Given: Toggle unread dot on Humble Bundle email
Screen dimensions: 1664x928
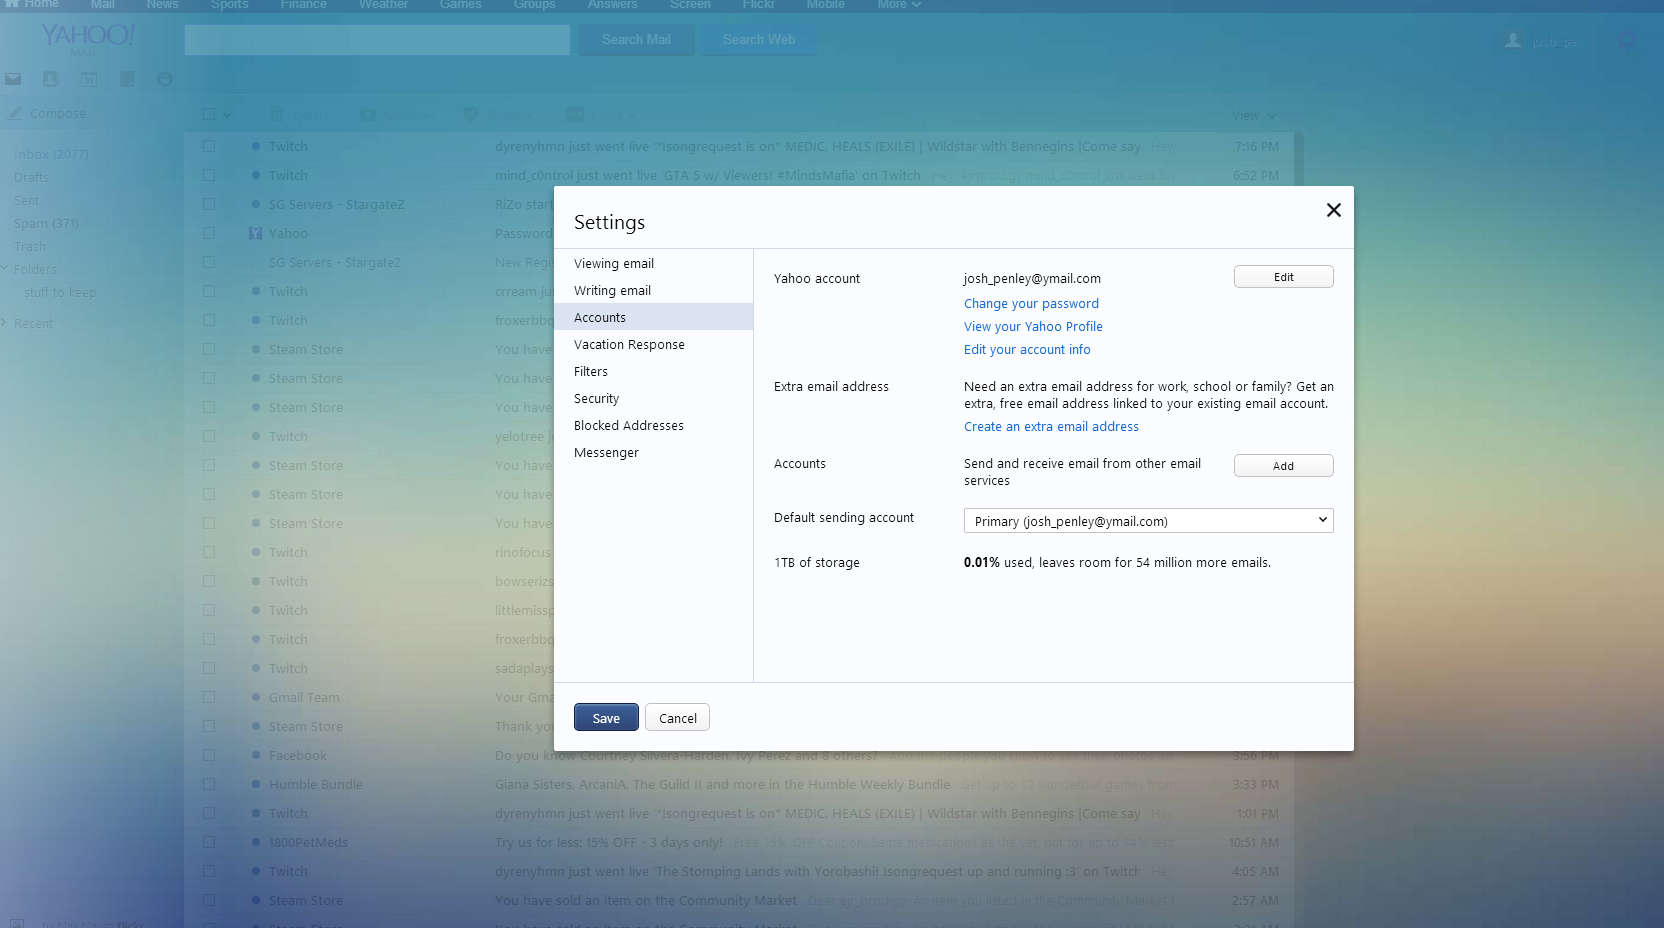Looking at the screenshot, I should [256, 784].
